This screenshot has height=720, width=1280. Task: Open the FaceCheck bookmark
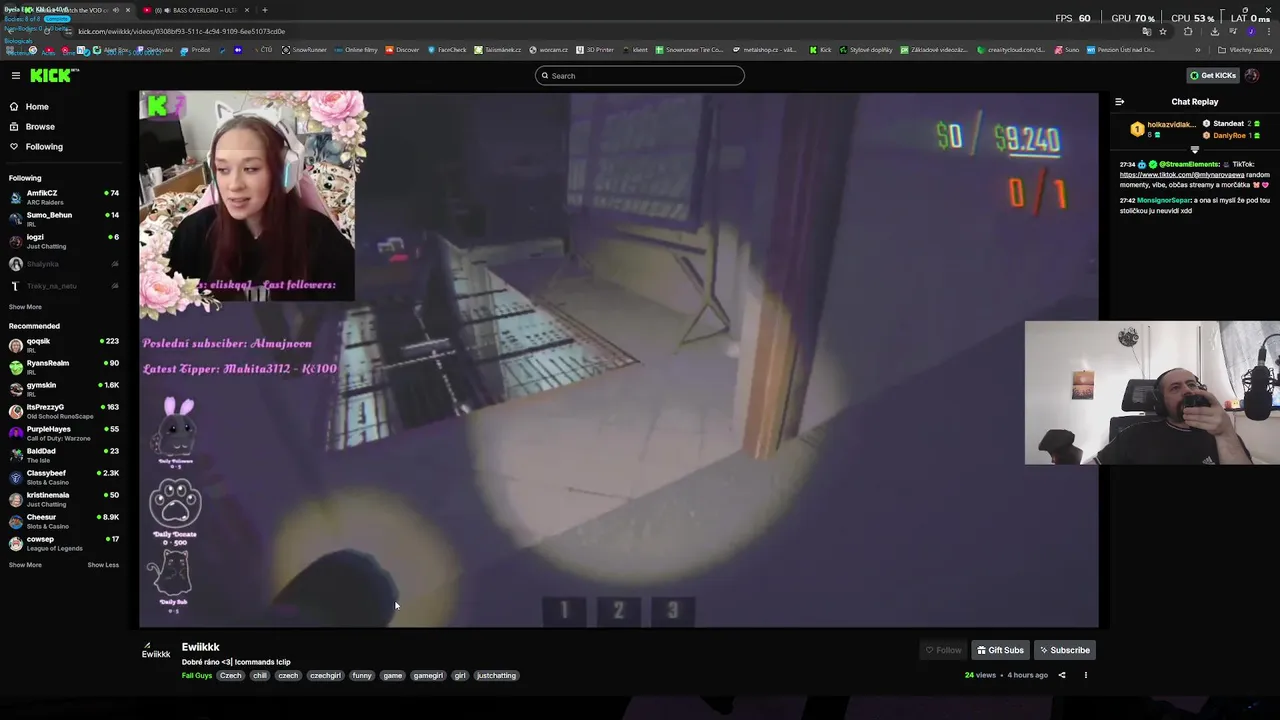point(446,49)
